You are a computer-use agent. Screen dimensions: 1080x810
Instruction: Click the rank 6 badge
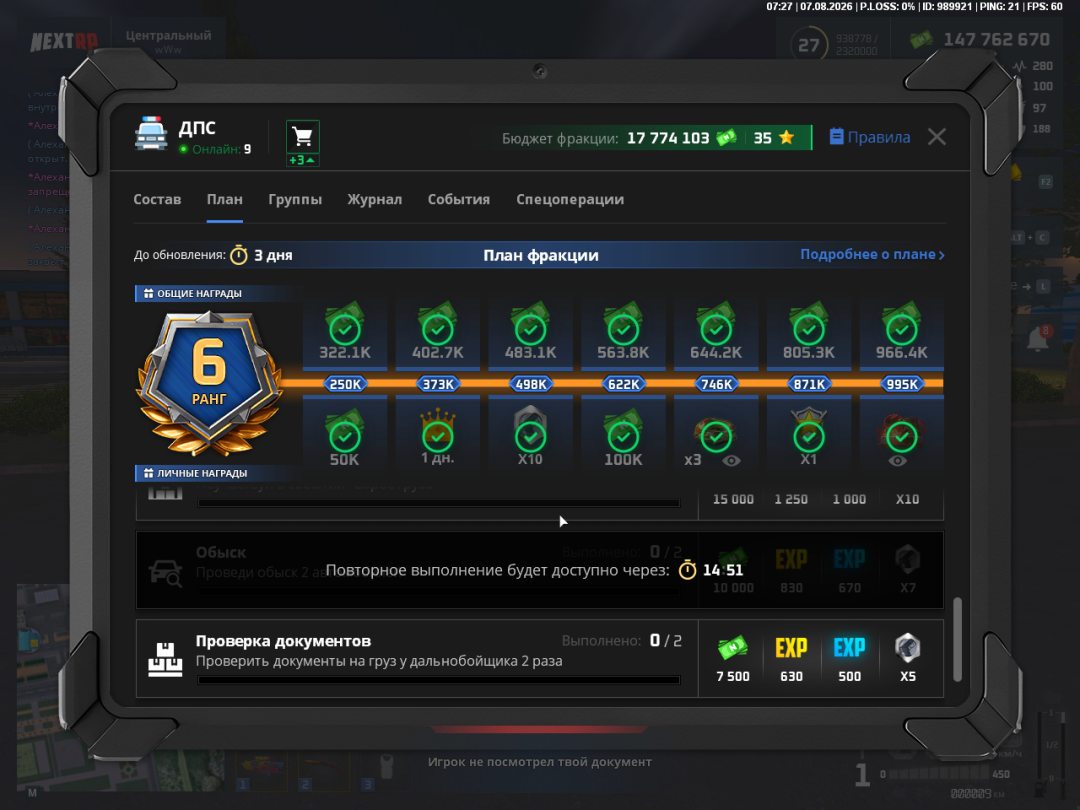(x=209, y=383)
